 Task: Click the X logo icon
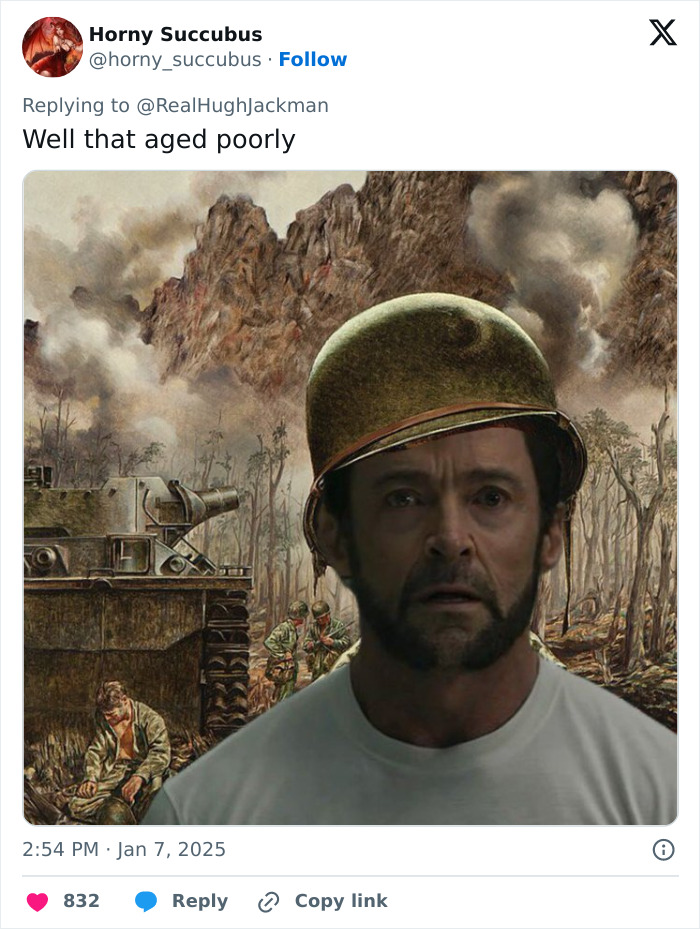(663, 32)
